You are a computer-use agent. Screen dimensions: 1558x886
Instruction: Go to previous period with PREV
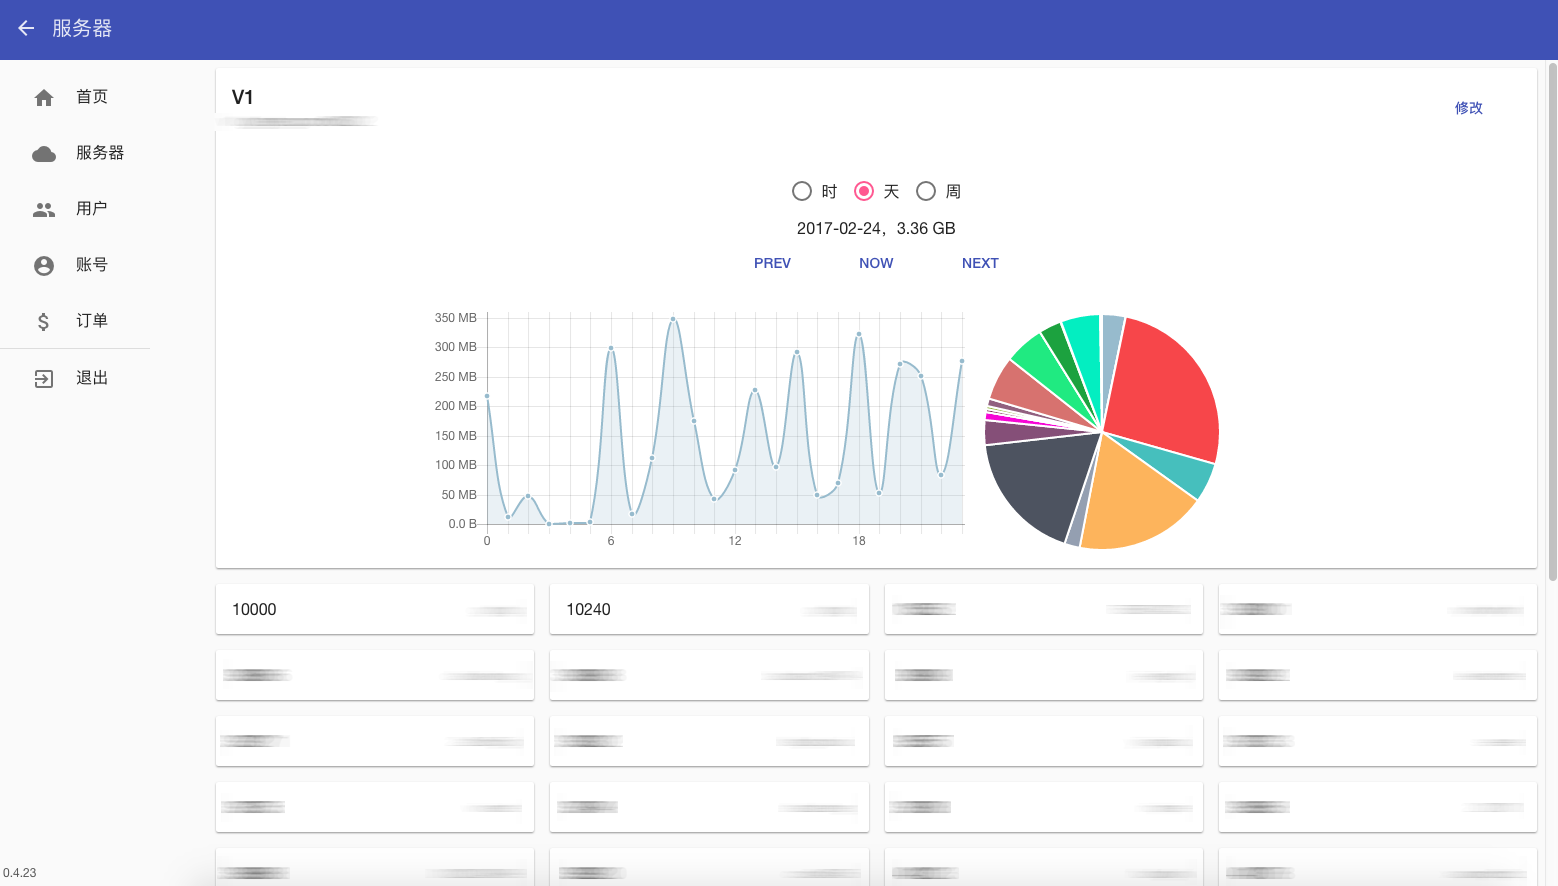pos(772,263)
